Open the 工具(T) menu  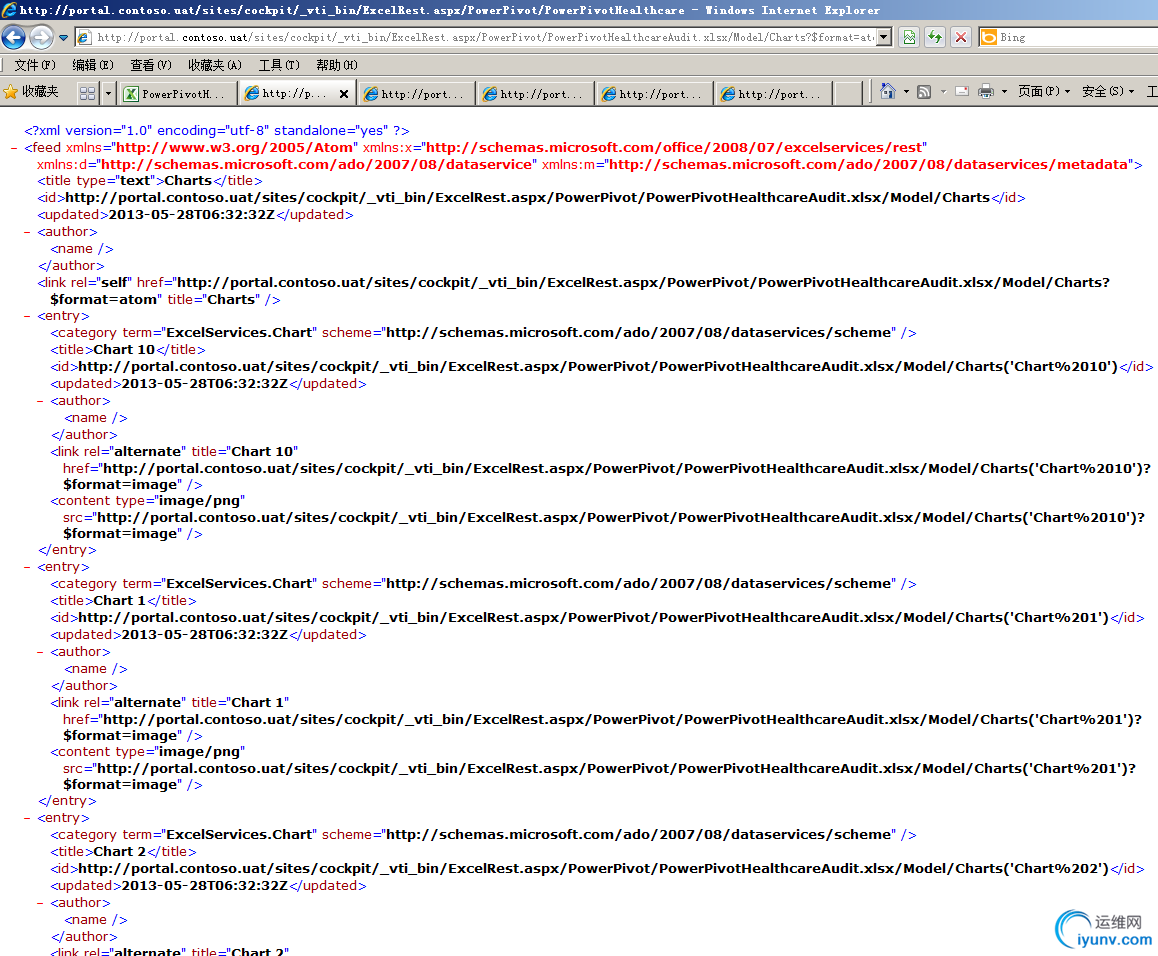pyautogui.click(x=279, y=65)
